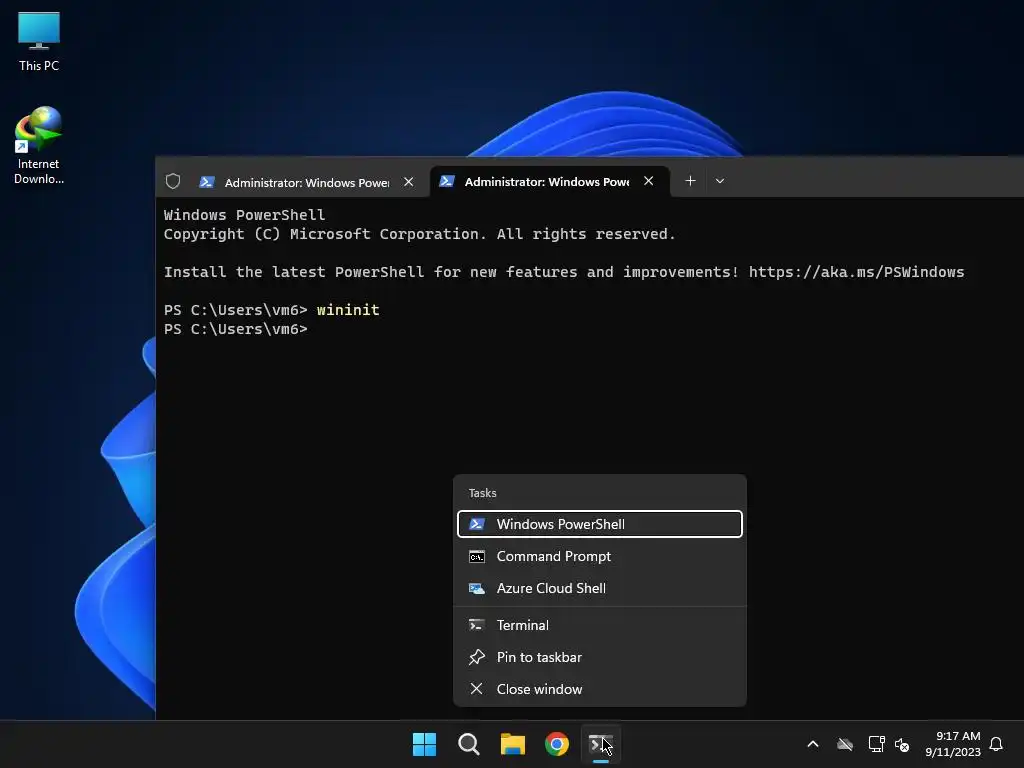Open the notifications bell icon
This screenshot has width=1024, height=768.
(x=997, y=744)
